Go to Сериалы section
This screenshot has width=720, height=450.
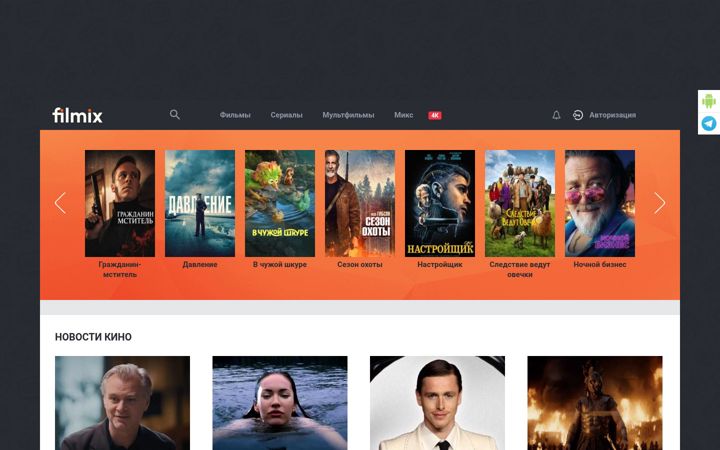[x=286, y=115]
